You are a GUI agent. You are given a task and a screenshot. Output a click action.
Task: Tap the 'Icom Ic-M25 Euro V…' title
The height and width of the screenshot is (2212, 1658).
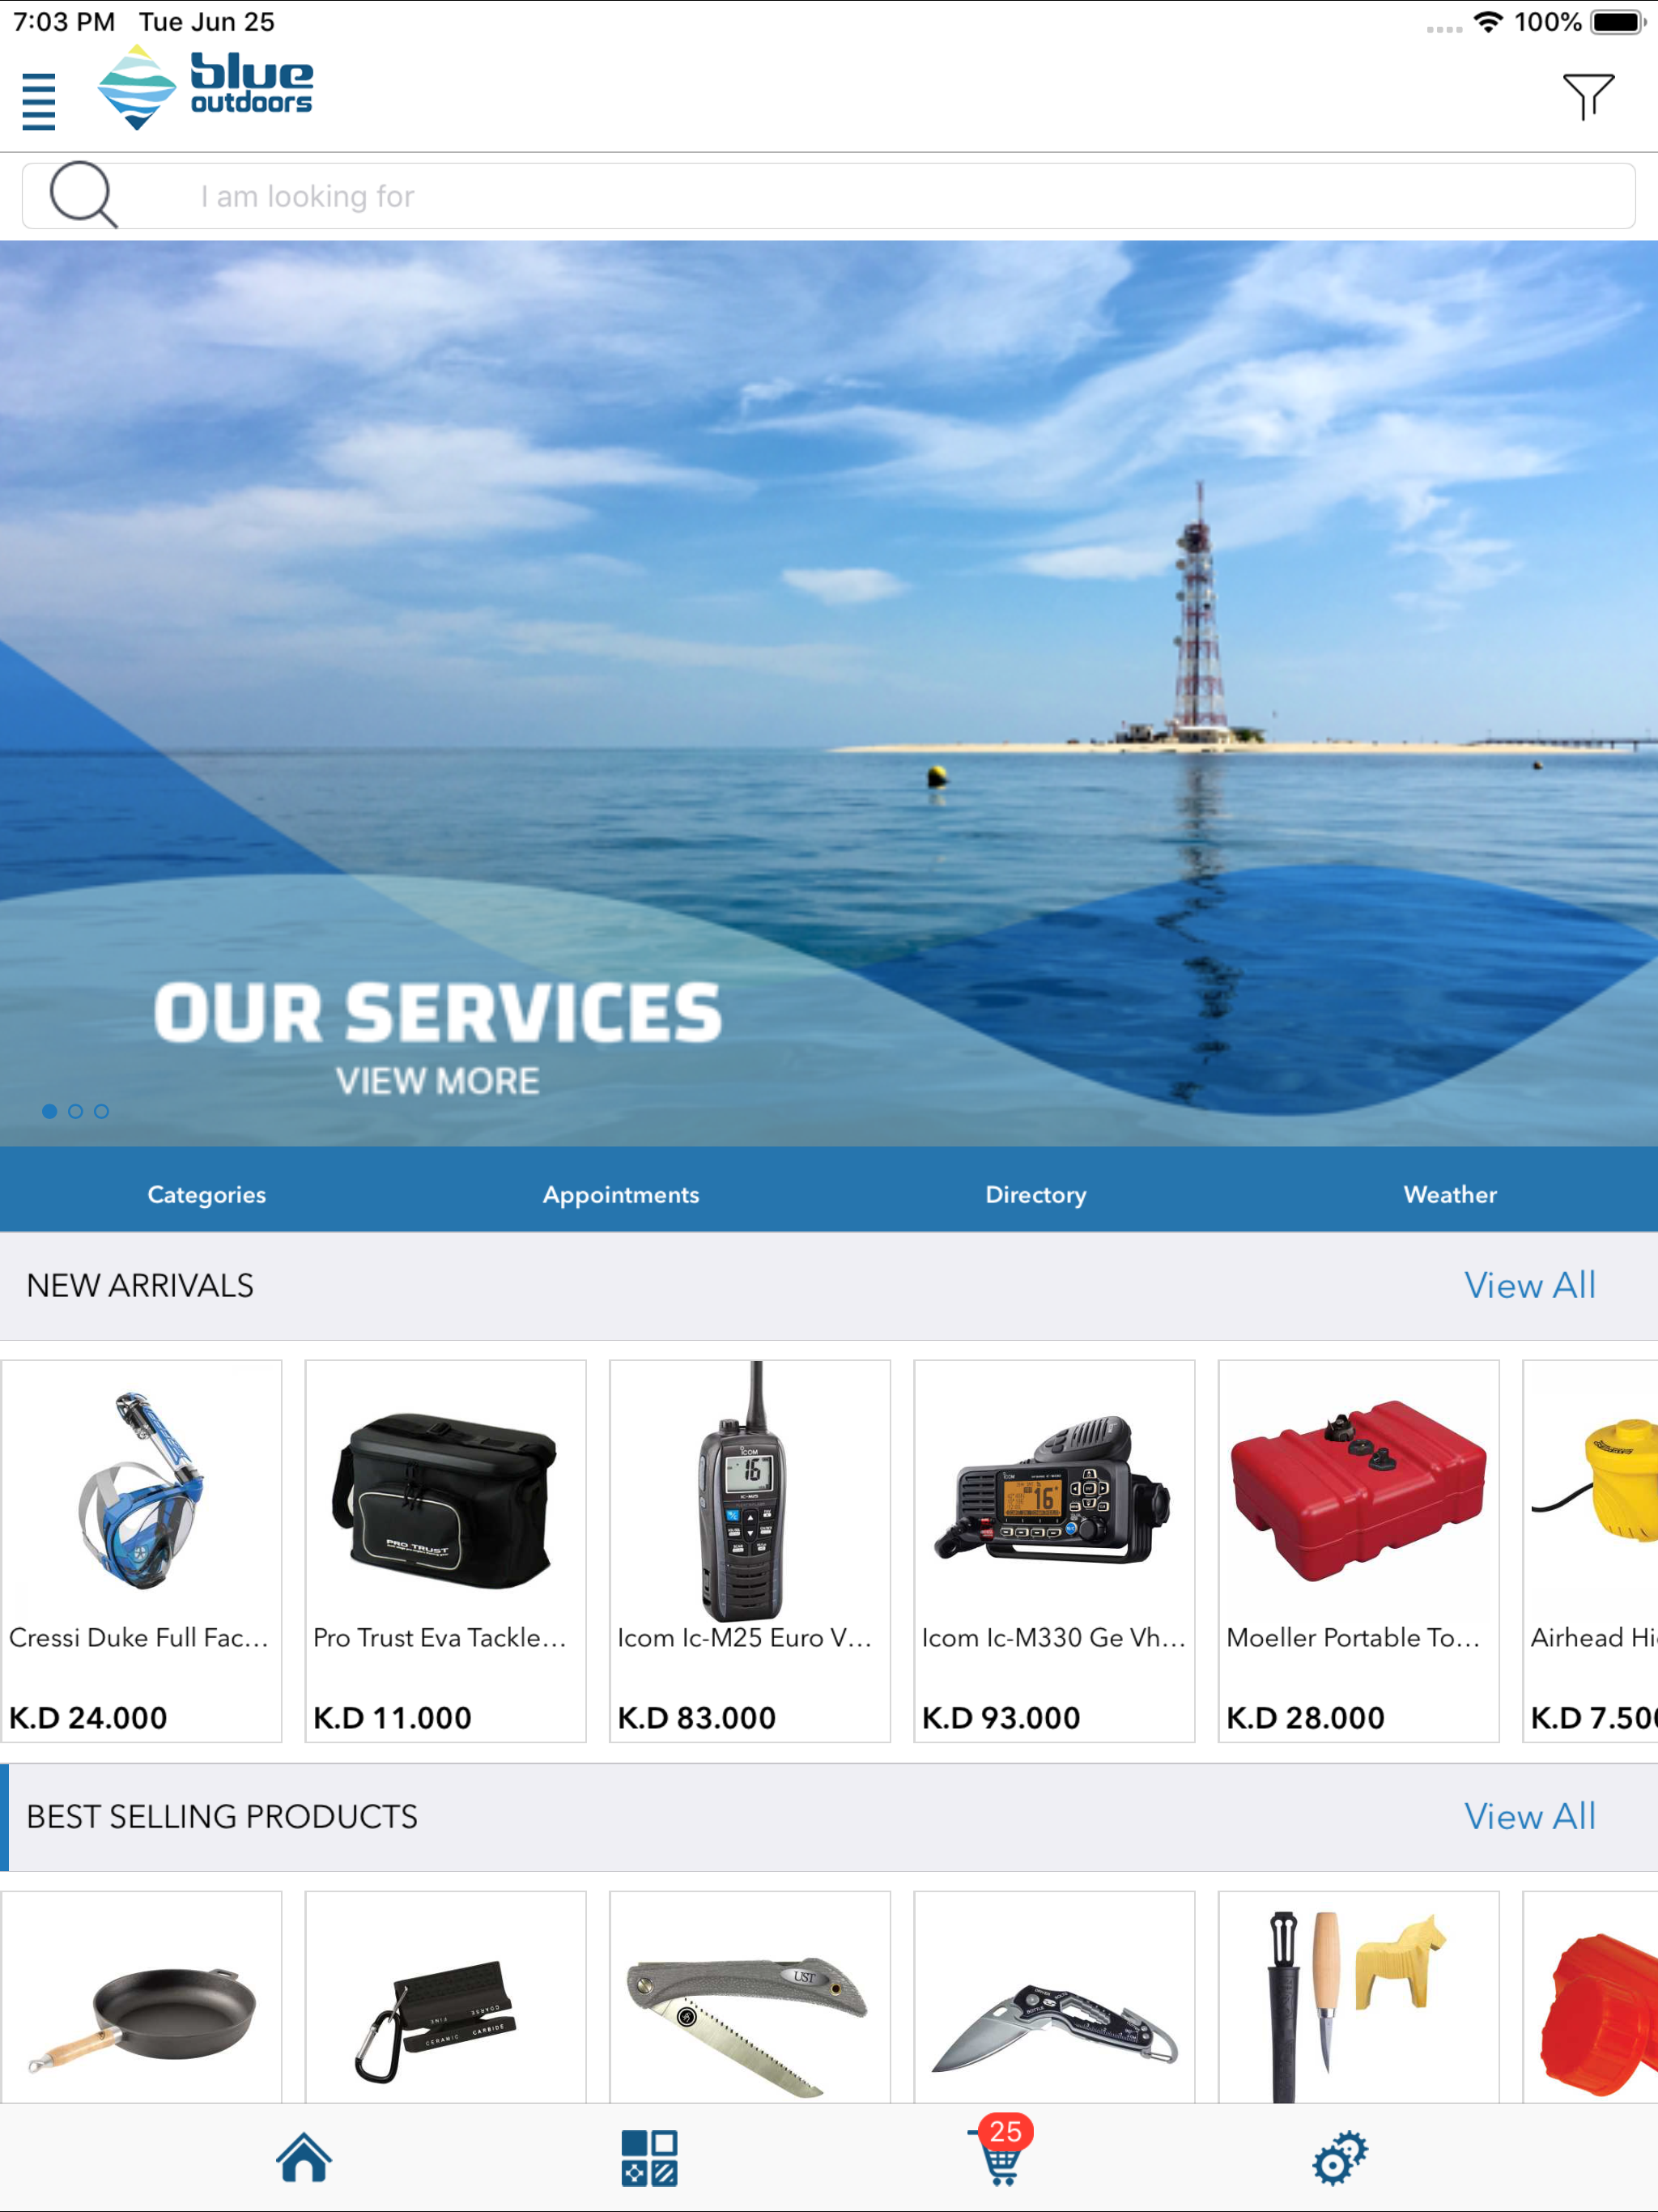pyautogui.click(x=745, y=1637)
